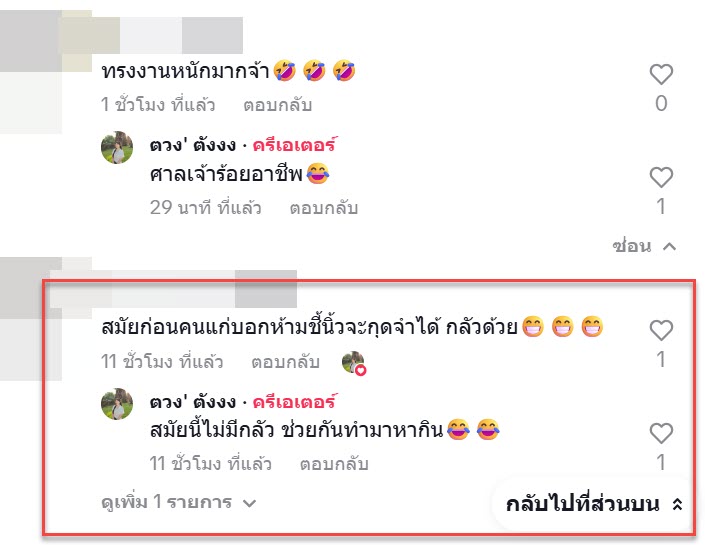
Task: Click ตอบกลับ under สมัยนี้ไม่มีกลัว reply
Action: tap(334, 464)
